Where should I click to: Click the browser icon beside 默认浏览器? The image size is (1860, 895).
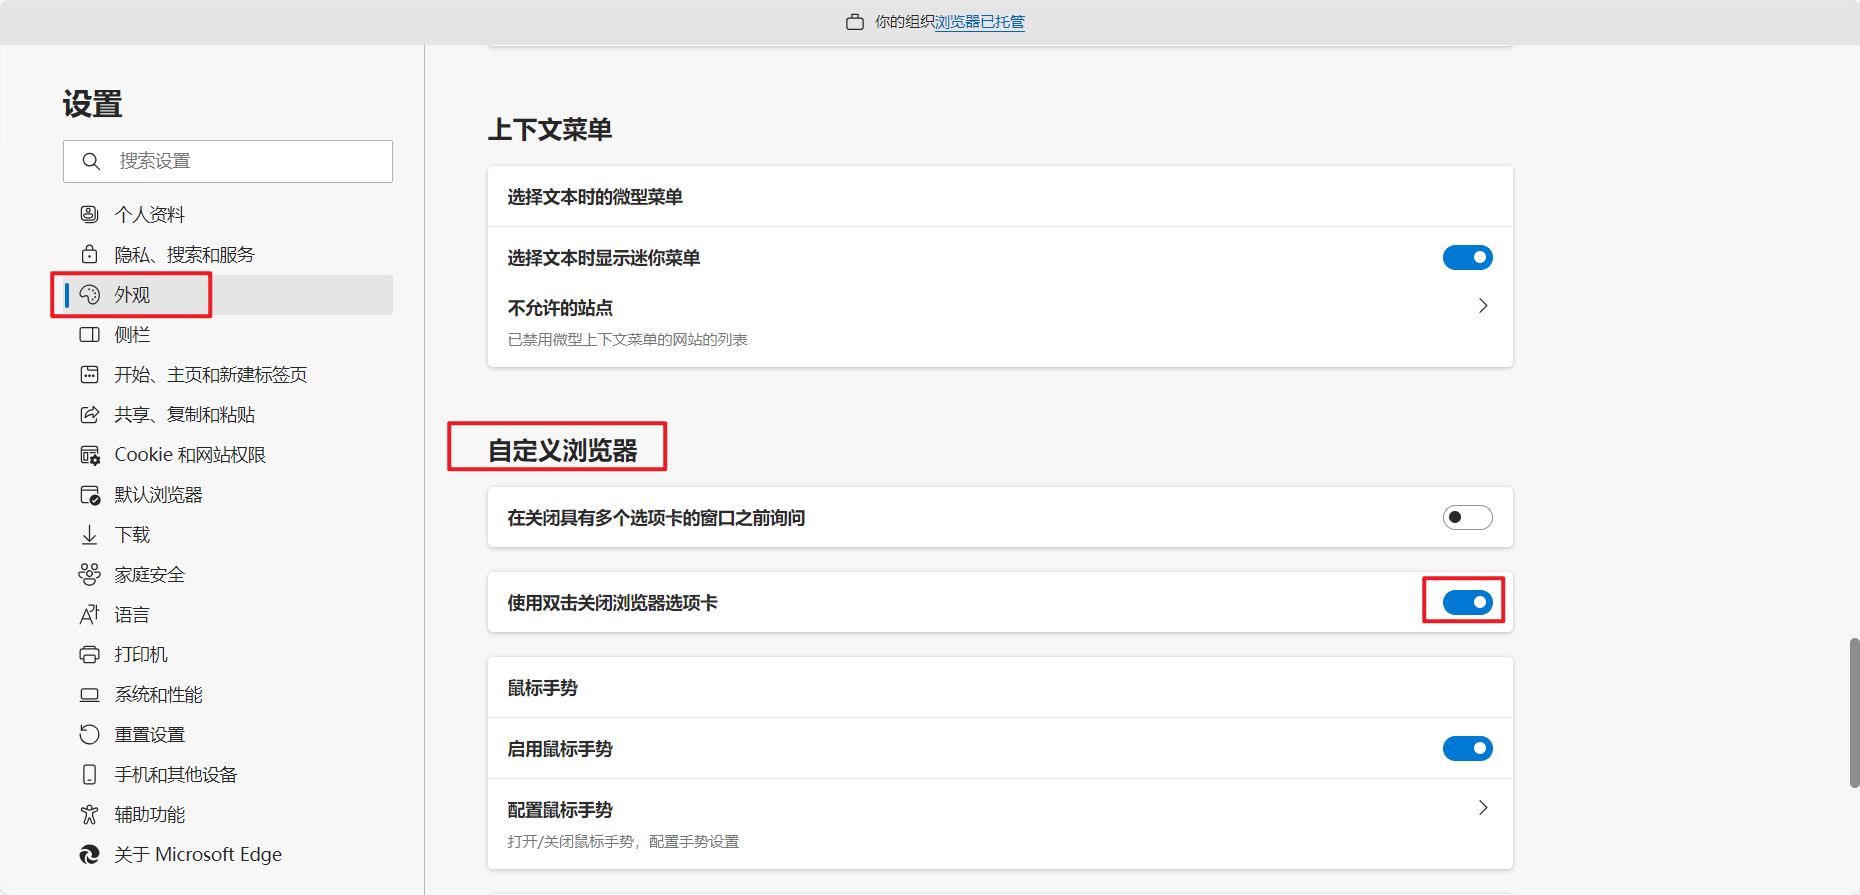pyautogui.click(x=89, y=495)
